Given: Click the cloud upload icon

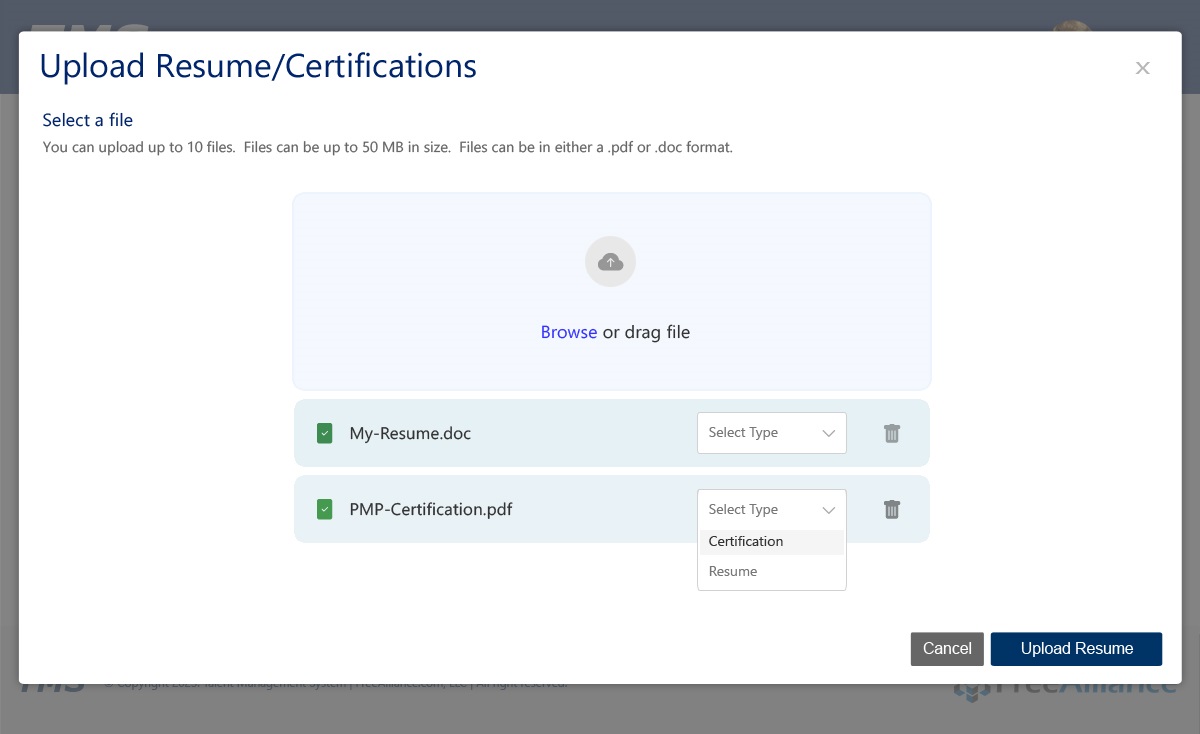Looking at the screenshot, I should (610, 262).
